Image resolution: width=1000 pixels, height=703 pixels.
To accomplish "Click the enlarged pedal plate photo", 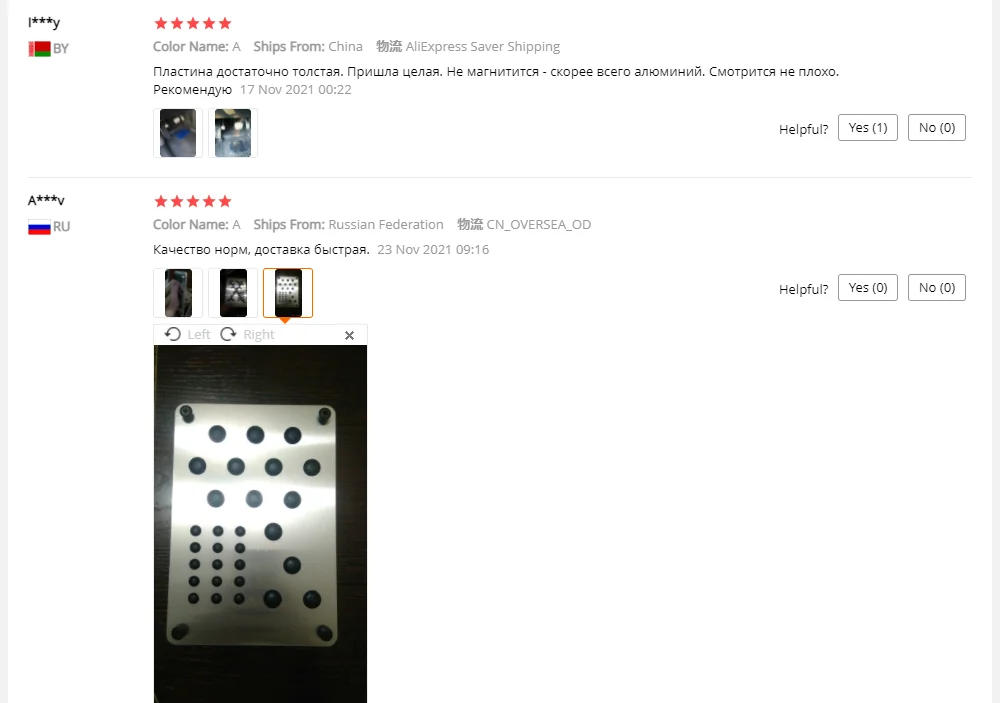I will (260, 524).
